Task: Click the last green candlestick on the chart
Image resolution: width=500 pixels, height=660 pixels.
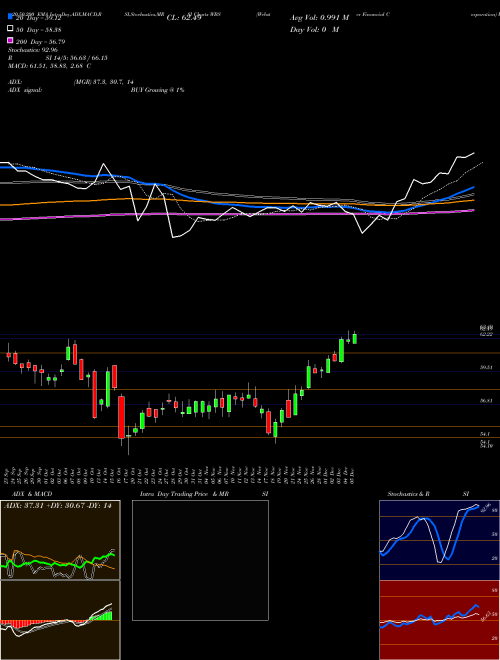Action: [x=355, y=338]
